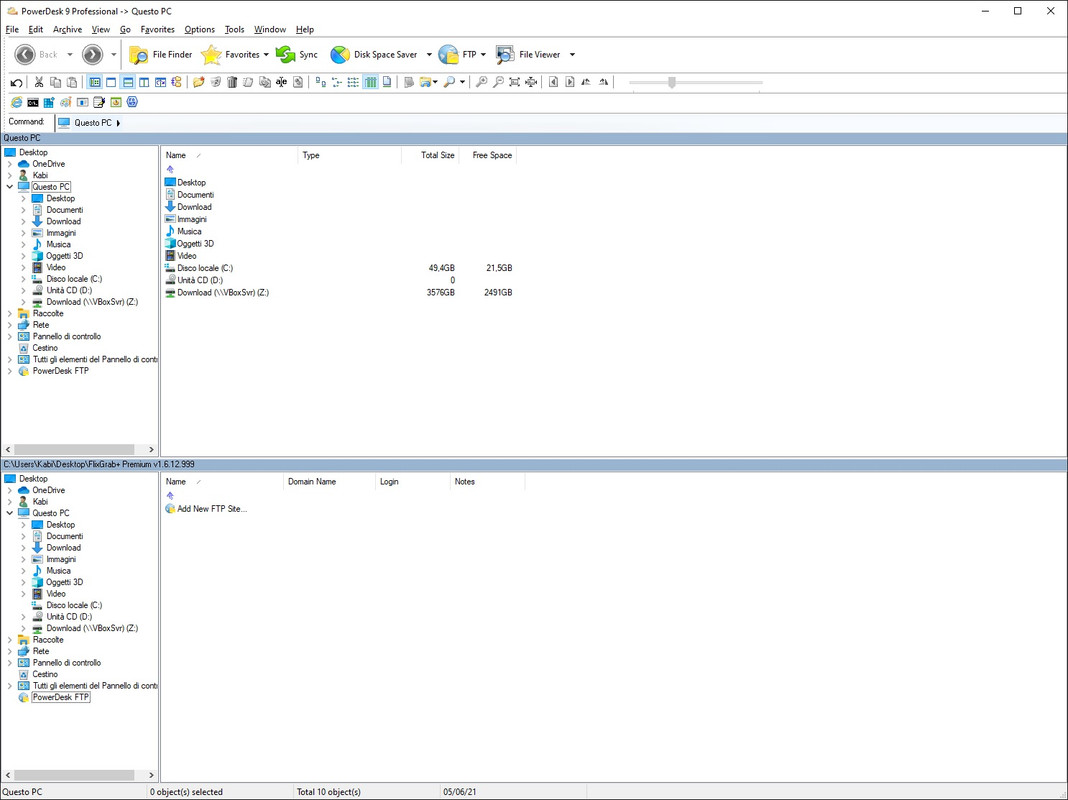Viewport: 1068px width, 800px height.
Task: Open the Favorites menu in menu bar
Action: 157,29
